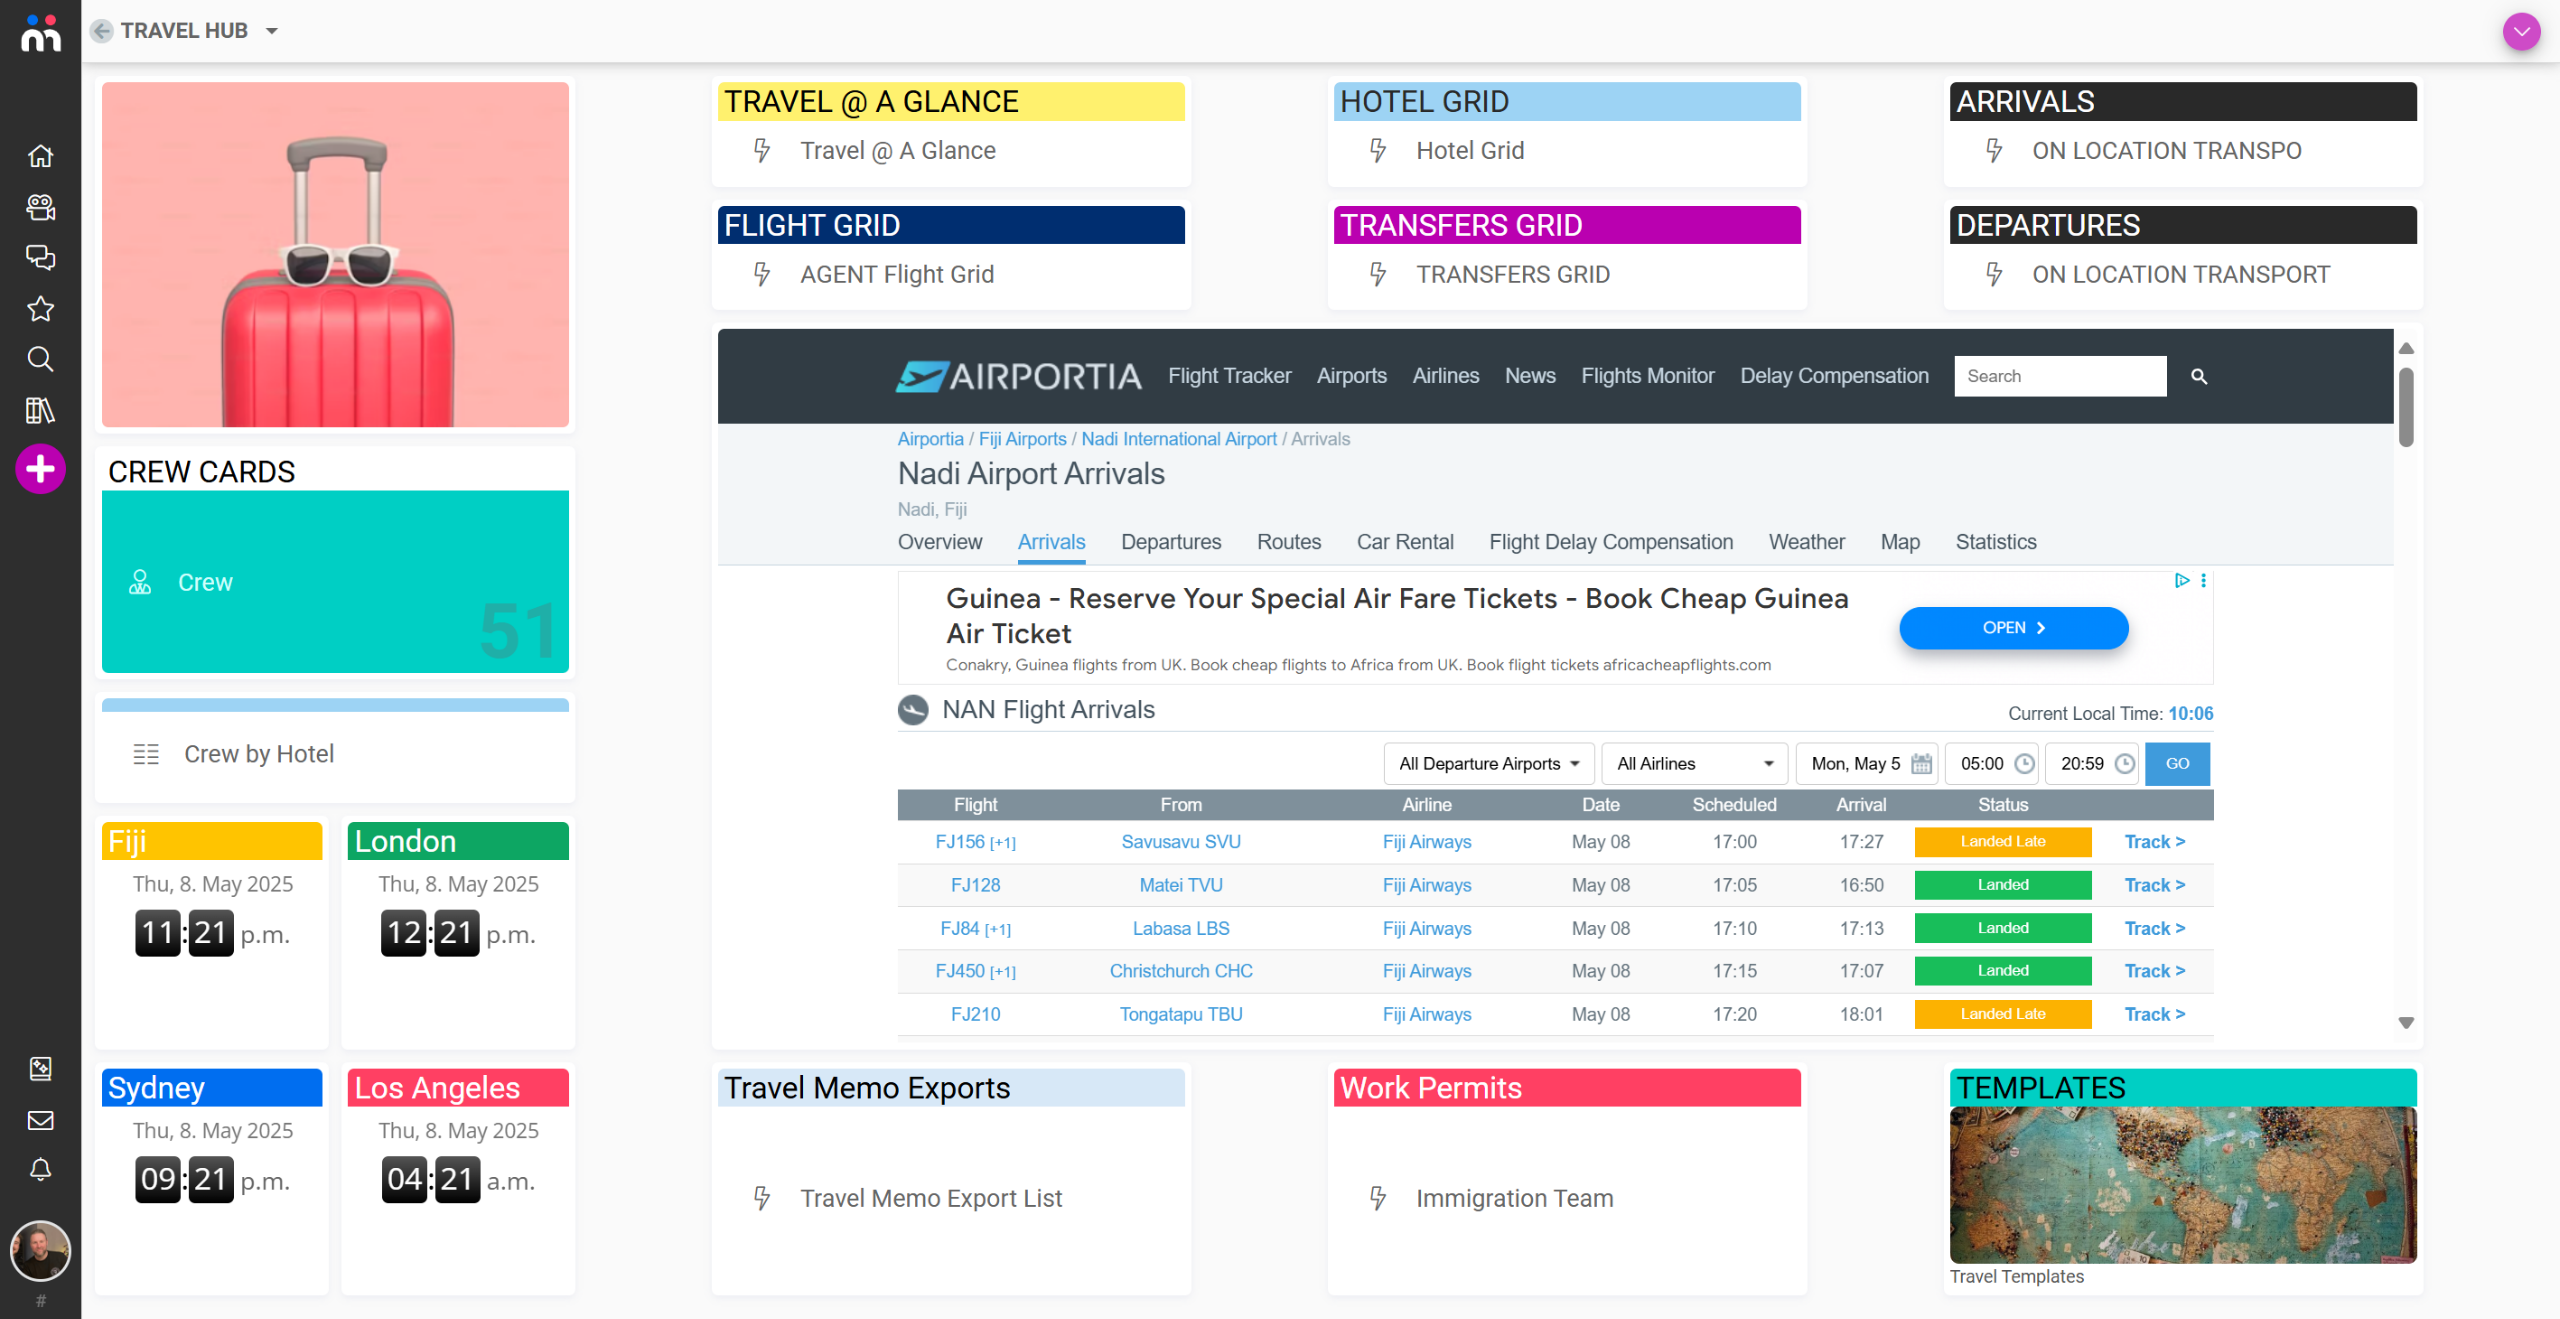Select the Weather tab
This screenshot has height=1319, width=2560.
[x=1806, y=542]
